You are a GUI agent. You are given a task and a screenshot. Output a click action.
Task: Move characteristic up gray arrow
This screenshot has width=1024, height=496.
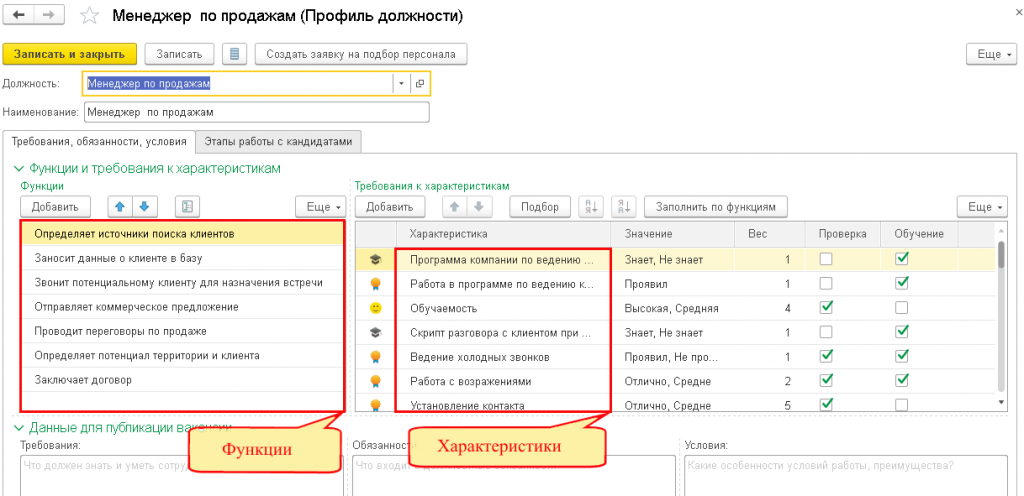coord(455,207)
